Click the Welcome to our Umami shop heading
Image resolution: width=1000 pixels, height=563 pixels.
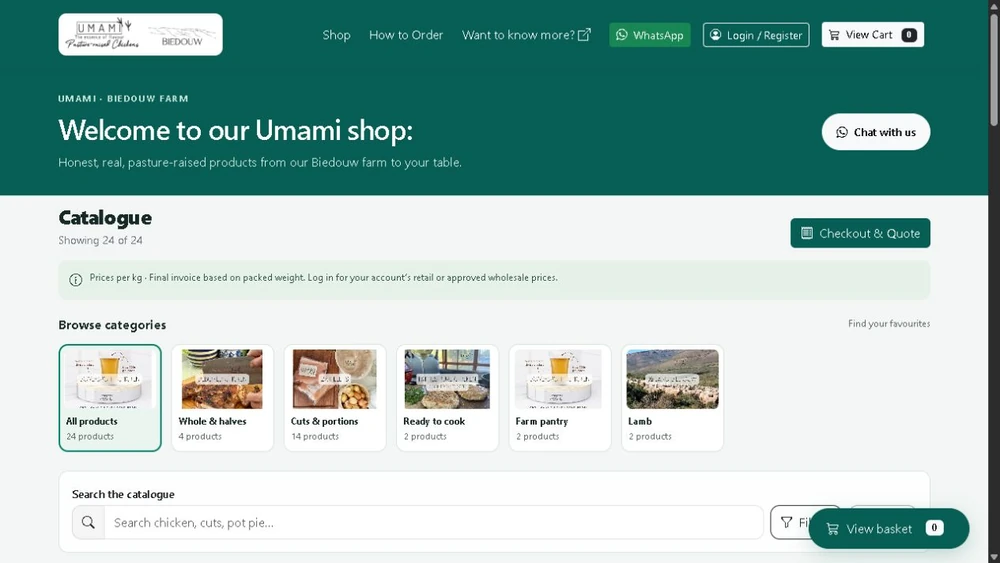pos(235,130)
